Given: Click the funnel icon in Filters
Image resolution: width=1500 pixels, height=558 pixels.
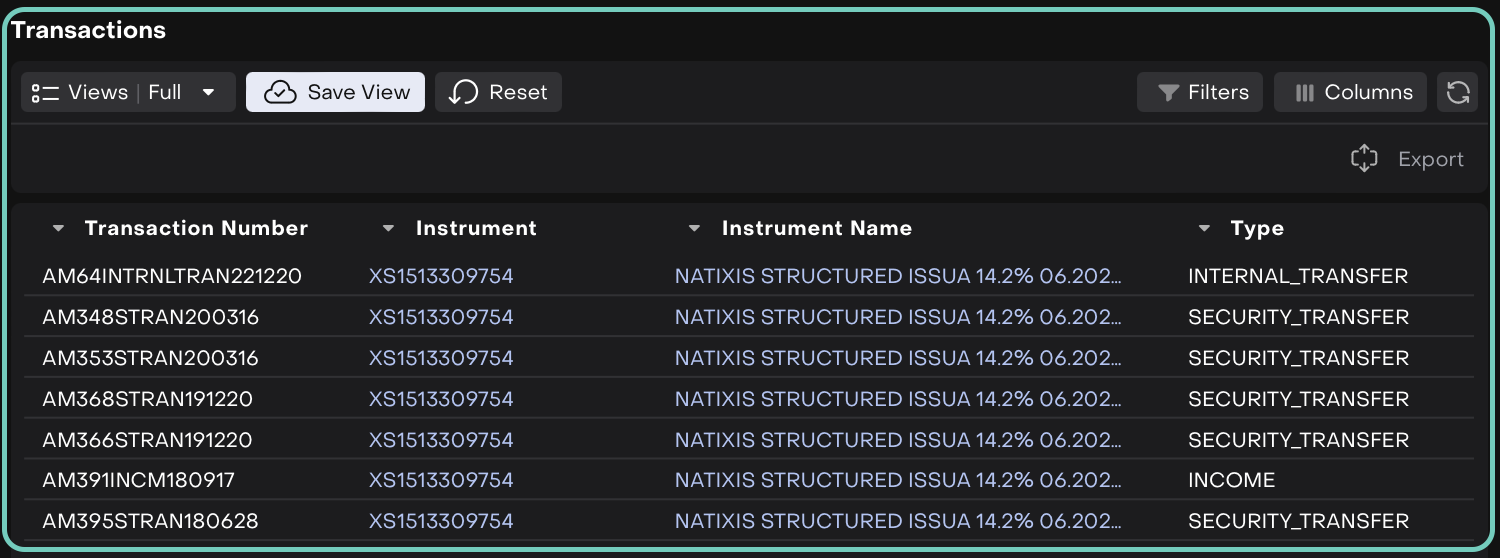Looking at the screenshot, I should click(1168, 93).
